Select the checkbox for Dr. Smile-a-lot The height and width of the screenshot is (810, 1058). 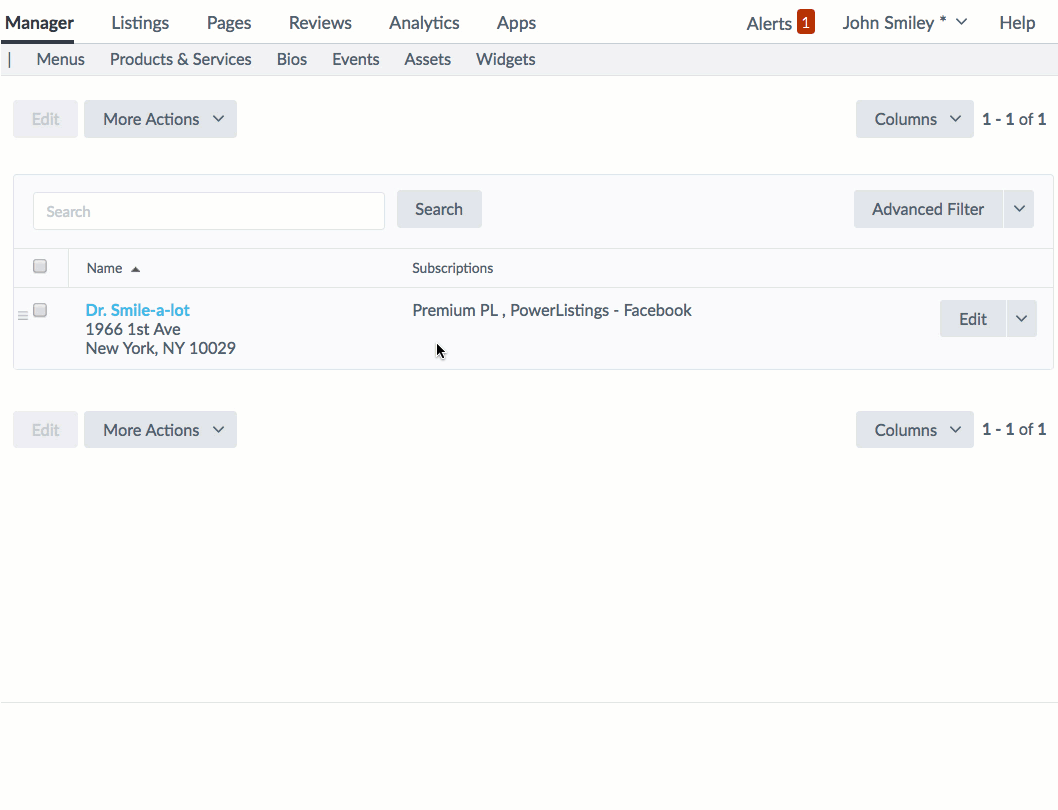click(39, 310)
